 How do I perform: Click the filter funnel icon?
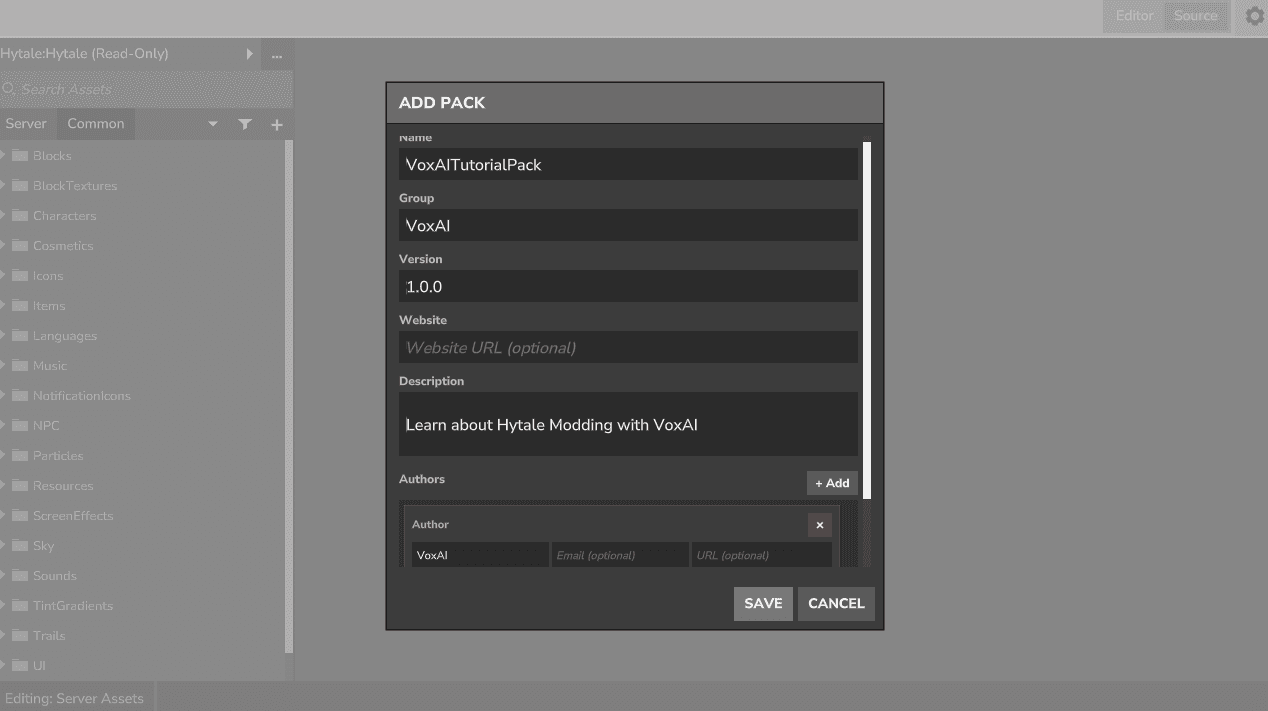pyautogui.click(x=245, y=124)
